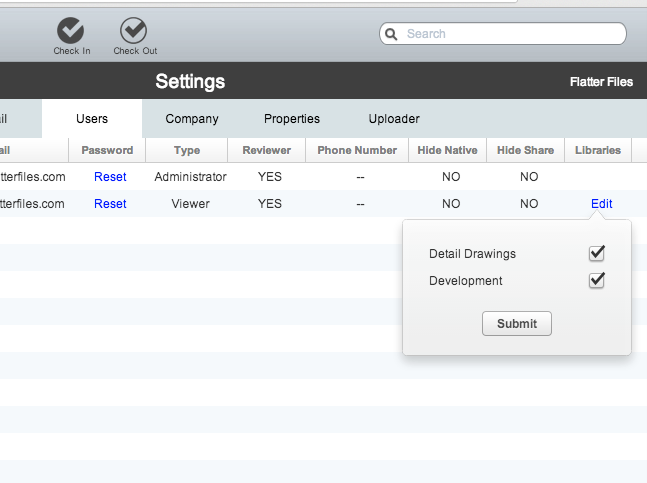
Task: Open the Users tab
Action: click(92, 119)
